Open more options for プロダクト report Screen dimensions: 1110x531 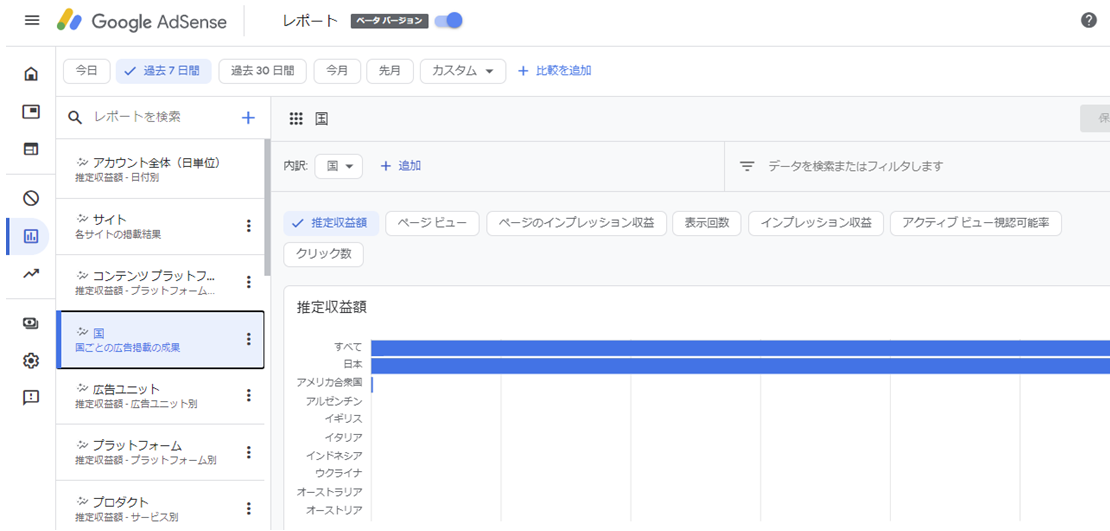(248, 508)
